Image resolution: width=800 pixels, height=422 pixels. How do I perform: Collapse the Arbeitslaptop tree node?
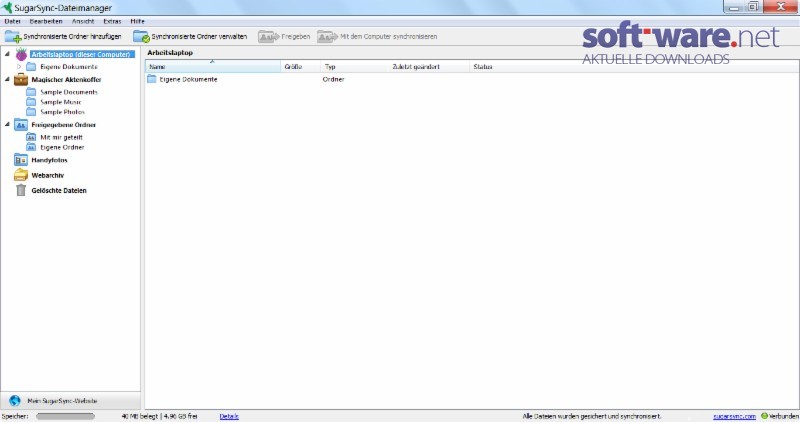coord(7,54)
